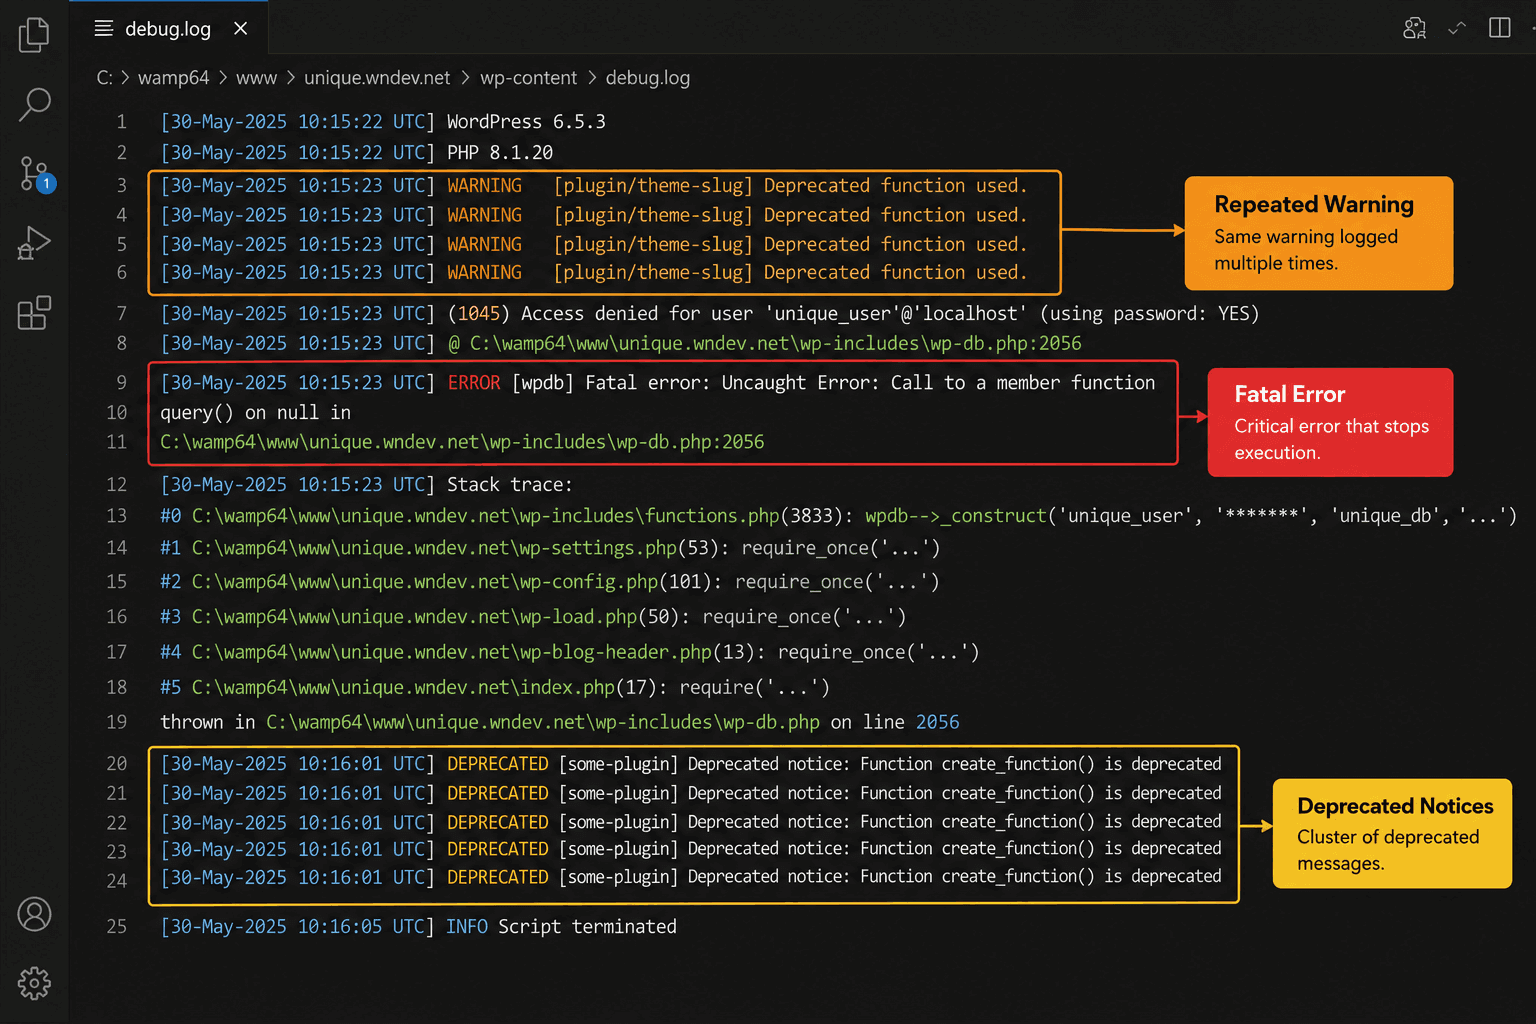Click the Copilot icon in editor toolbar
The width and height of the screenshot is (1536, 1024).
point(1414,28)
